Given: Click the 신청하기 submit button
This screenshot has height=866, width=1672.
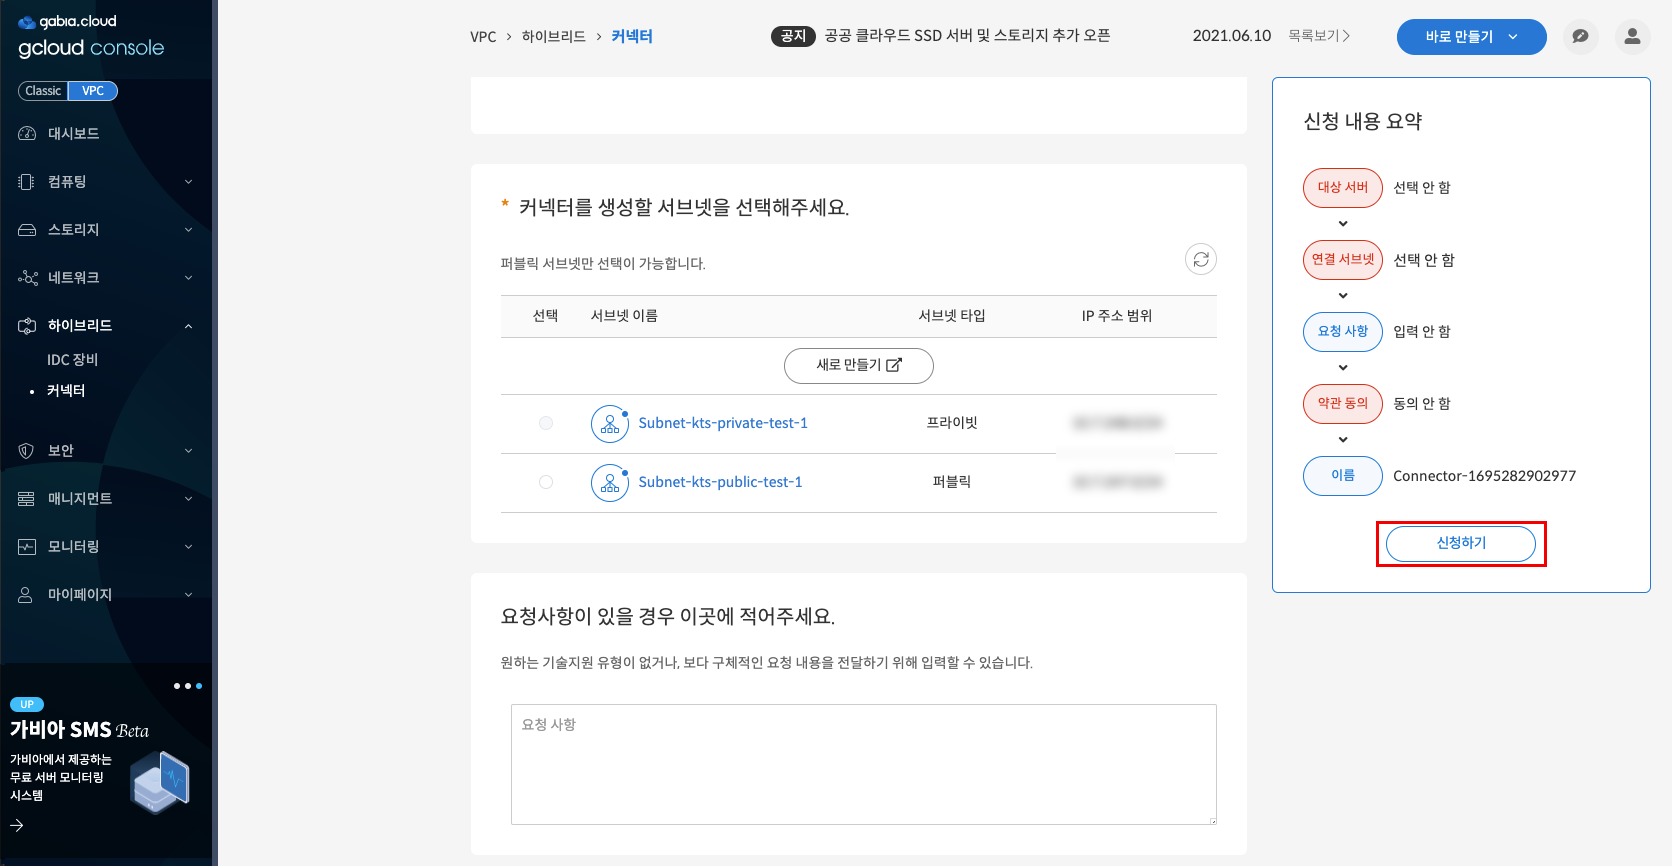Looking at the screenshot, I should coord(1460,543).
